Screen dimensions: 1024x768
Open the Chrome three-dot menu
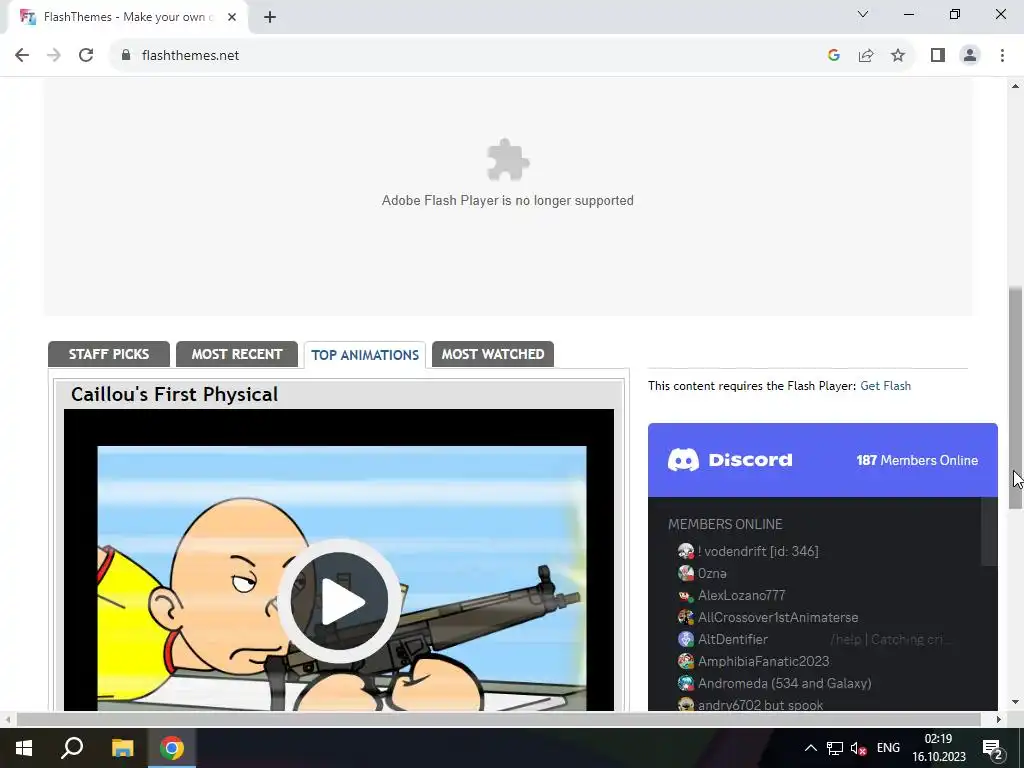point(1002,56)
